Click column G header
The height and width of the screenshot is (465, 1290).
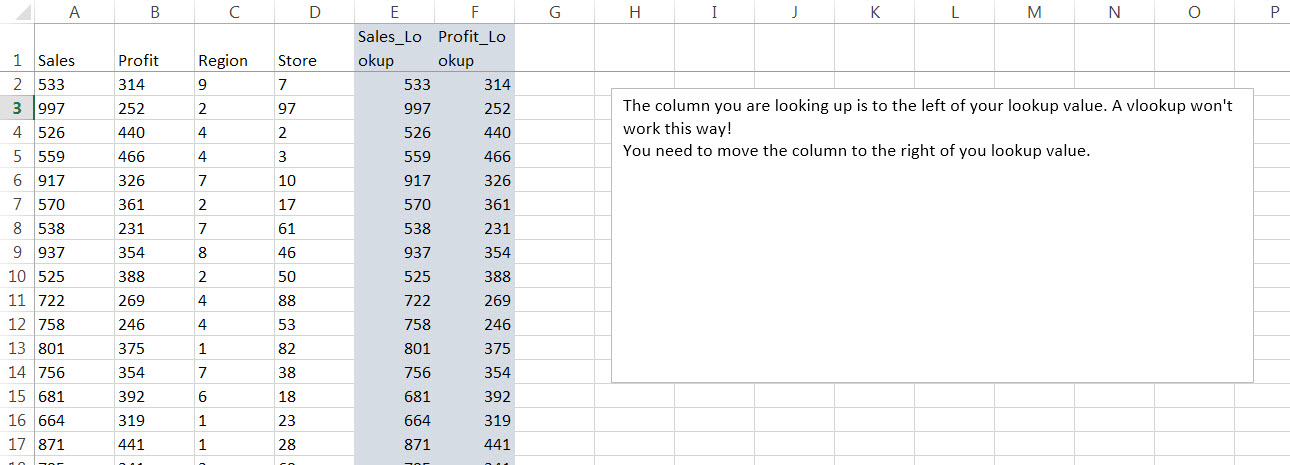554,12
